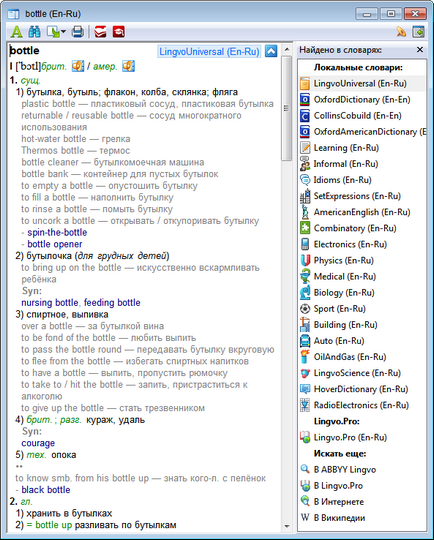Close the 'Найдено в словарях' panel
Screen dimensions: 434x540
click(420, 50)
